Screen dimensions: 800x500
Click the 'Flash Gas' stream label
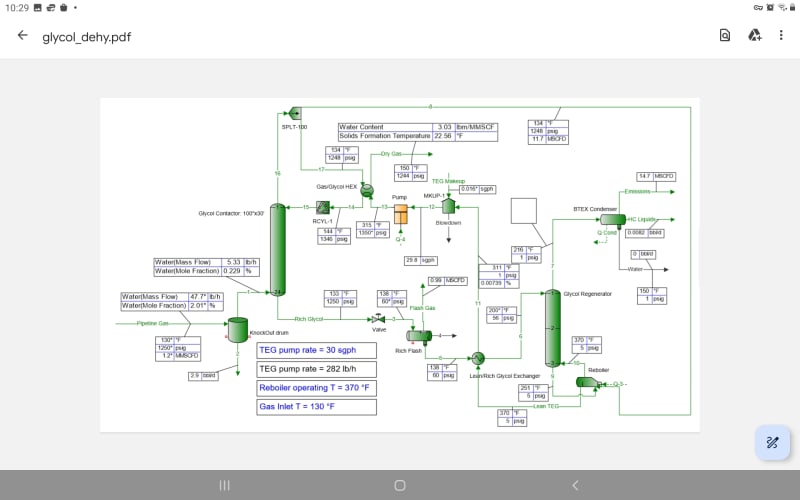click(x=422, y=308)
